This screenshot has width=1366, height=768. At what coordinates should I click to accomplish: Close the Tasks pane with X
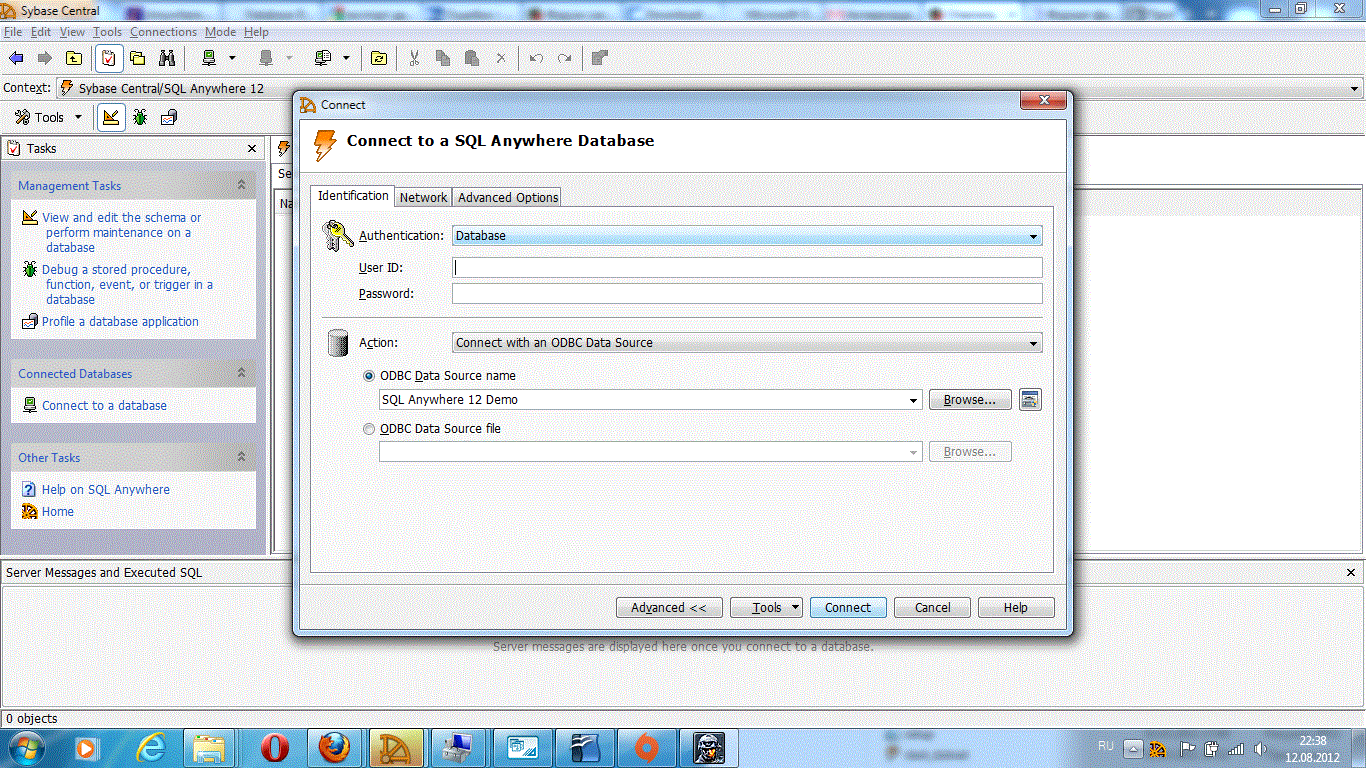tap(252, 148)
